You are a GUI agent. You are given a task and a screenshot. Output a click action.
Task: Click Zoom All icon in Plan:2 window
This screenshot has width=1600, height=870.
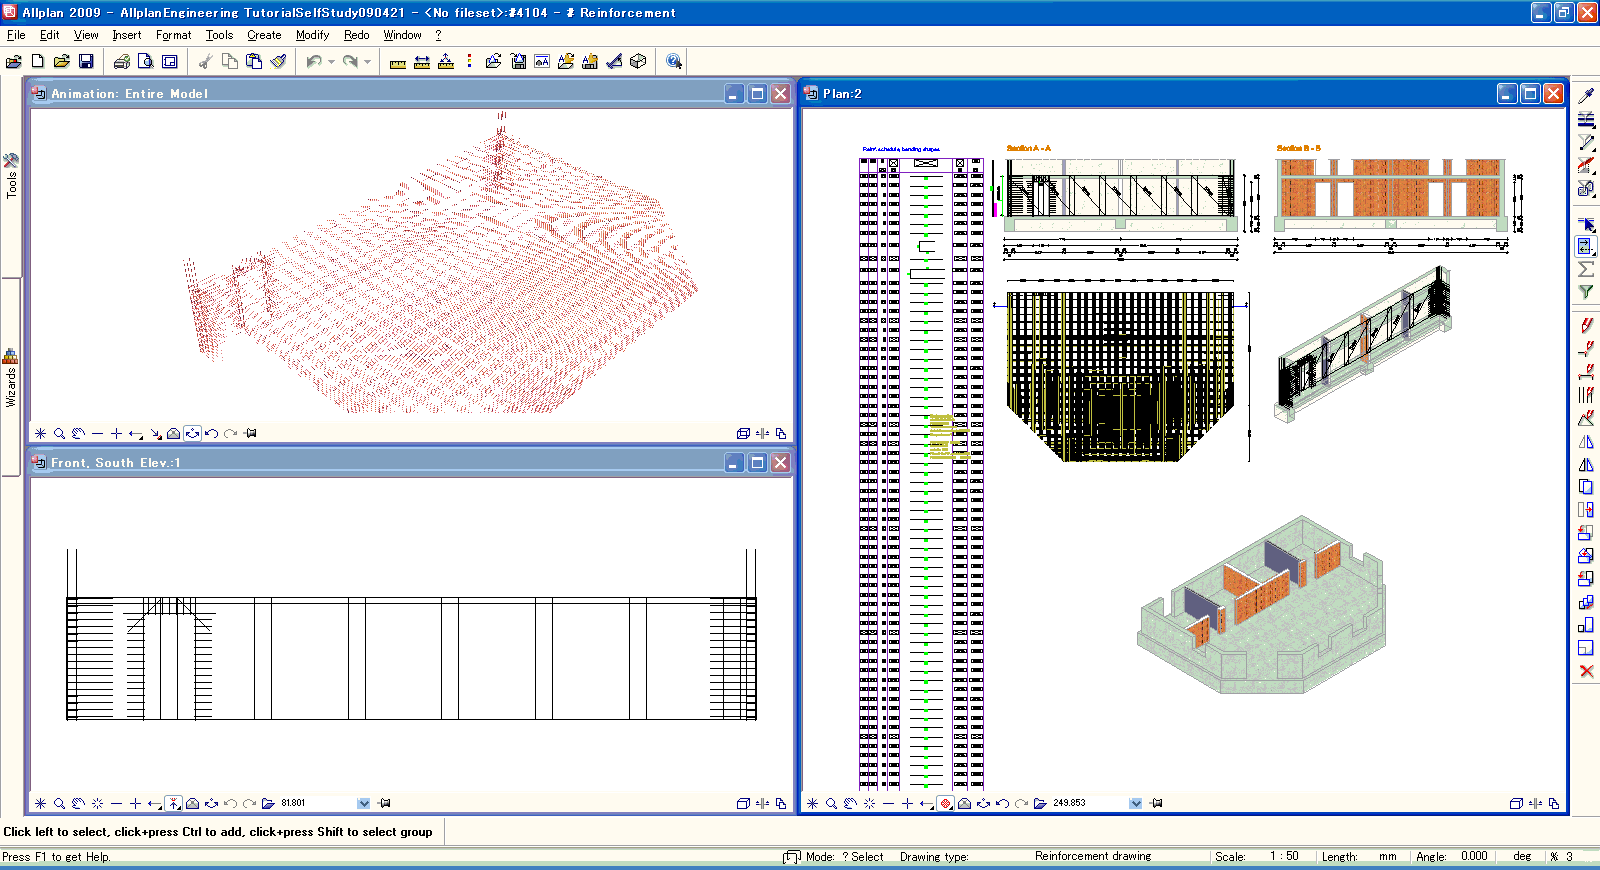tap(812, 803)
